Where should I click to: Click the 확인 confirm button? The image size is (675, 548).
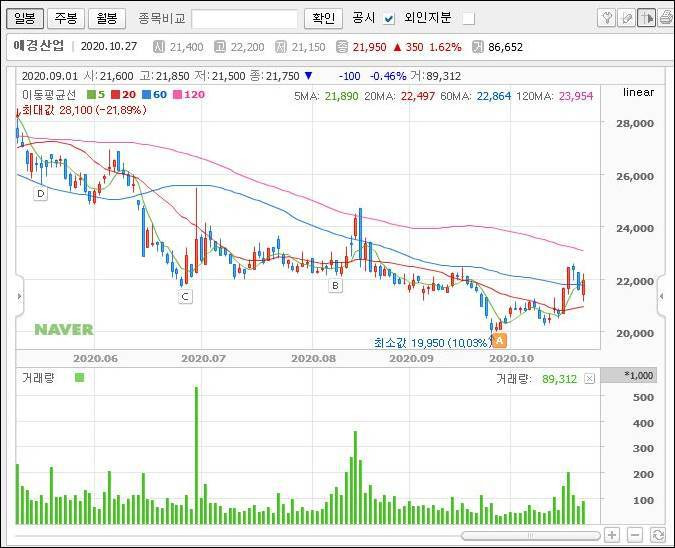323,19
